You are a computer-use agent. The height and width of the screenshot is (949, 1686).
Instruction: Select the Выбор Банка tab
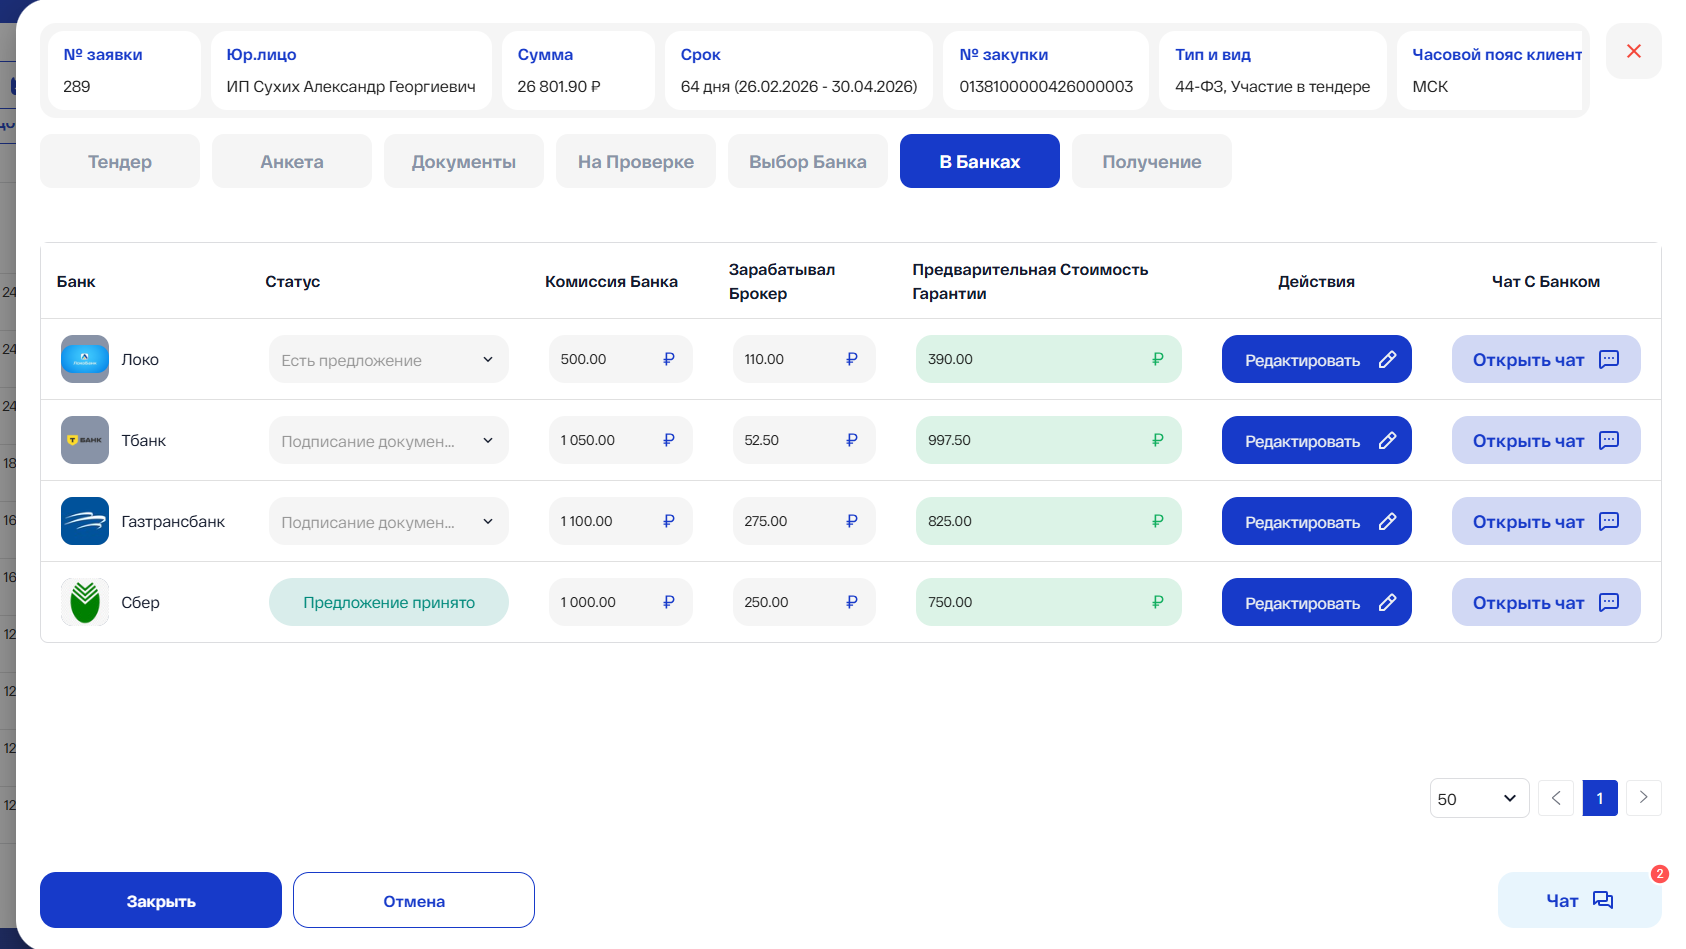pyautogui.click(x=808, y=161)
